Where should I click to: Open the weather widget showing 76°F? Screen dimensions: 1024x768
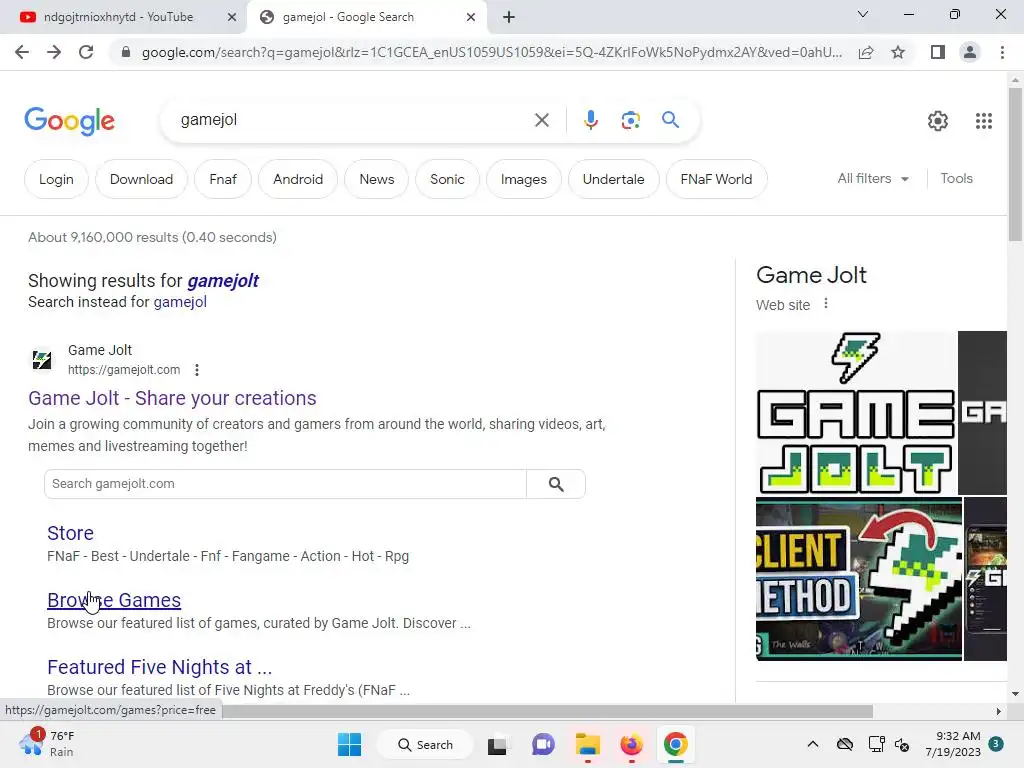click(47, 744)
